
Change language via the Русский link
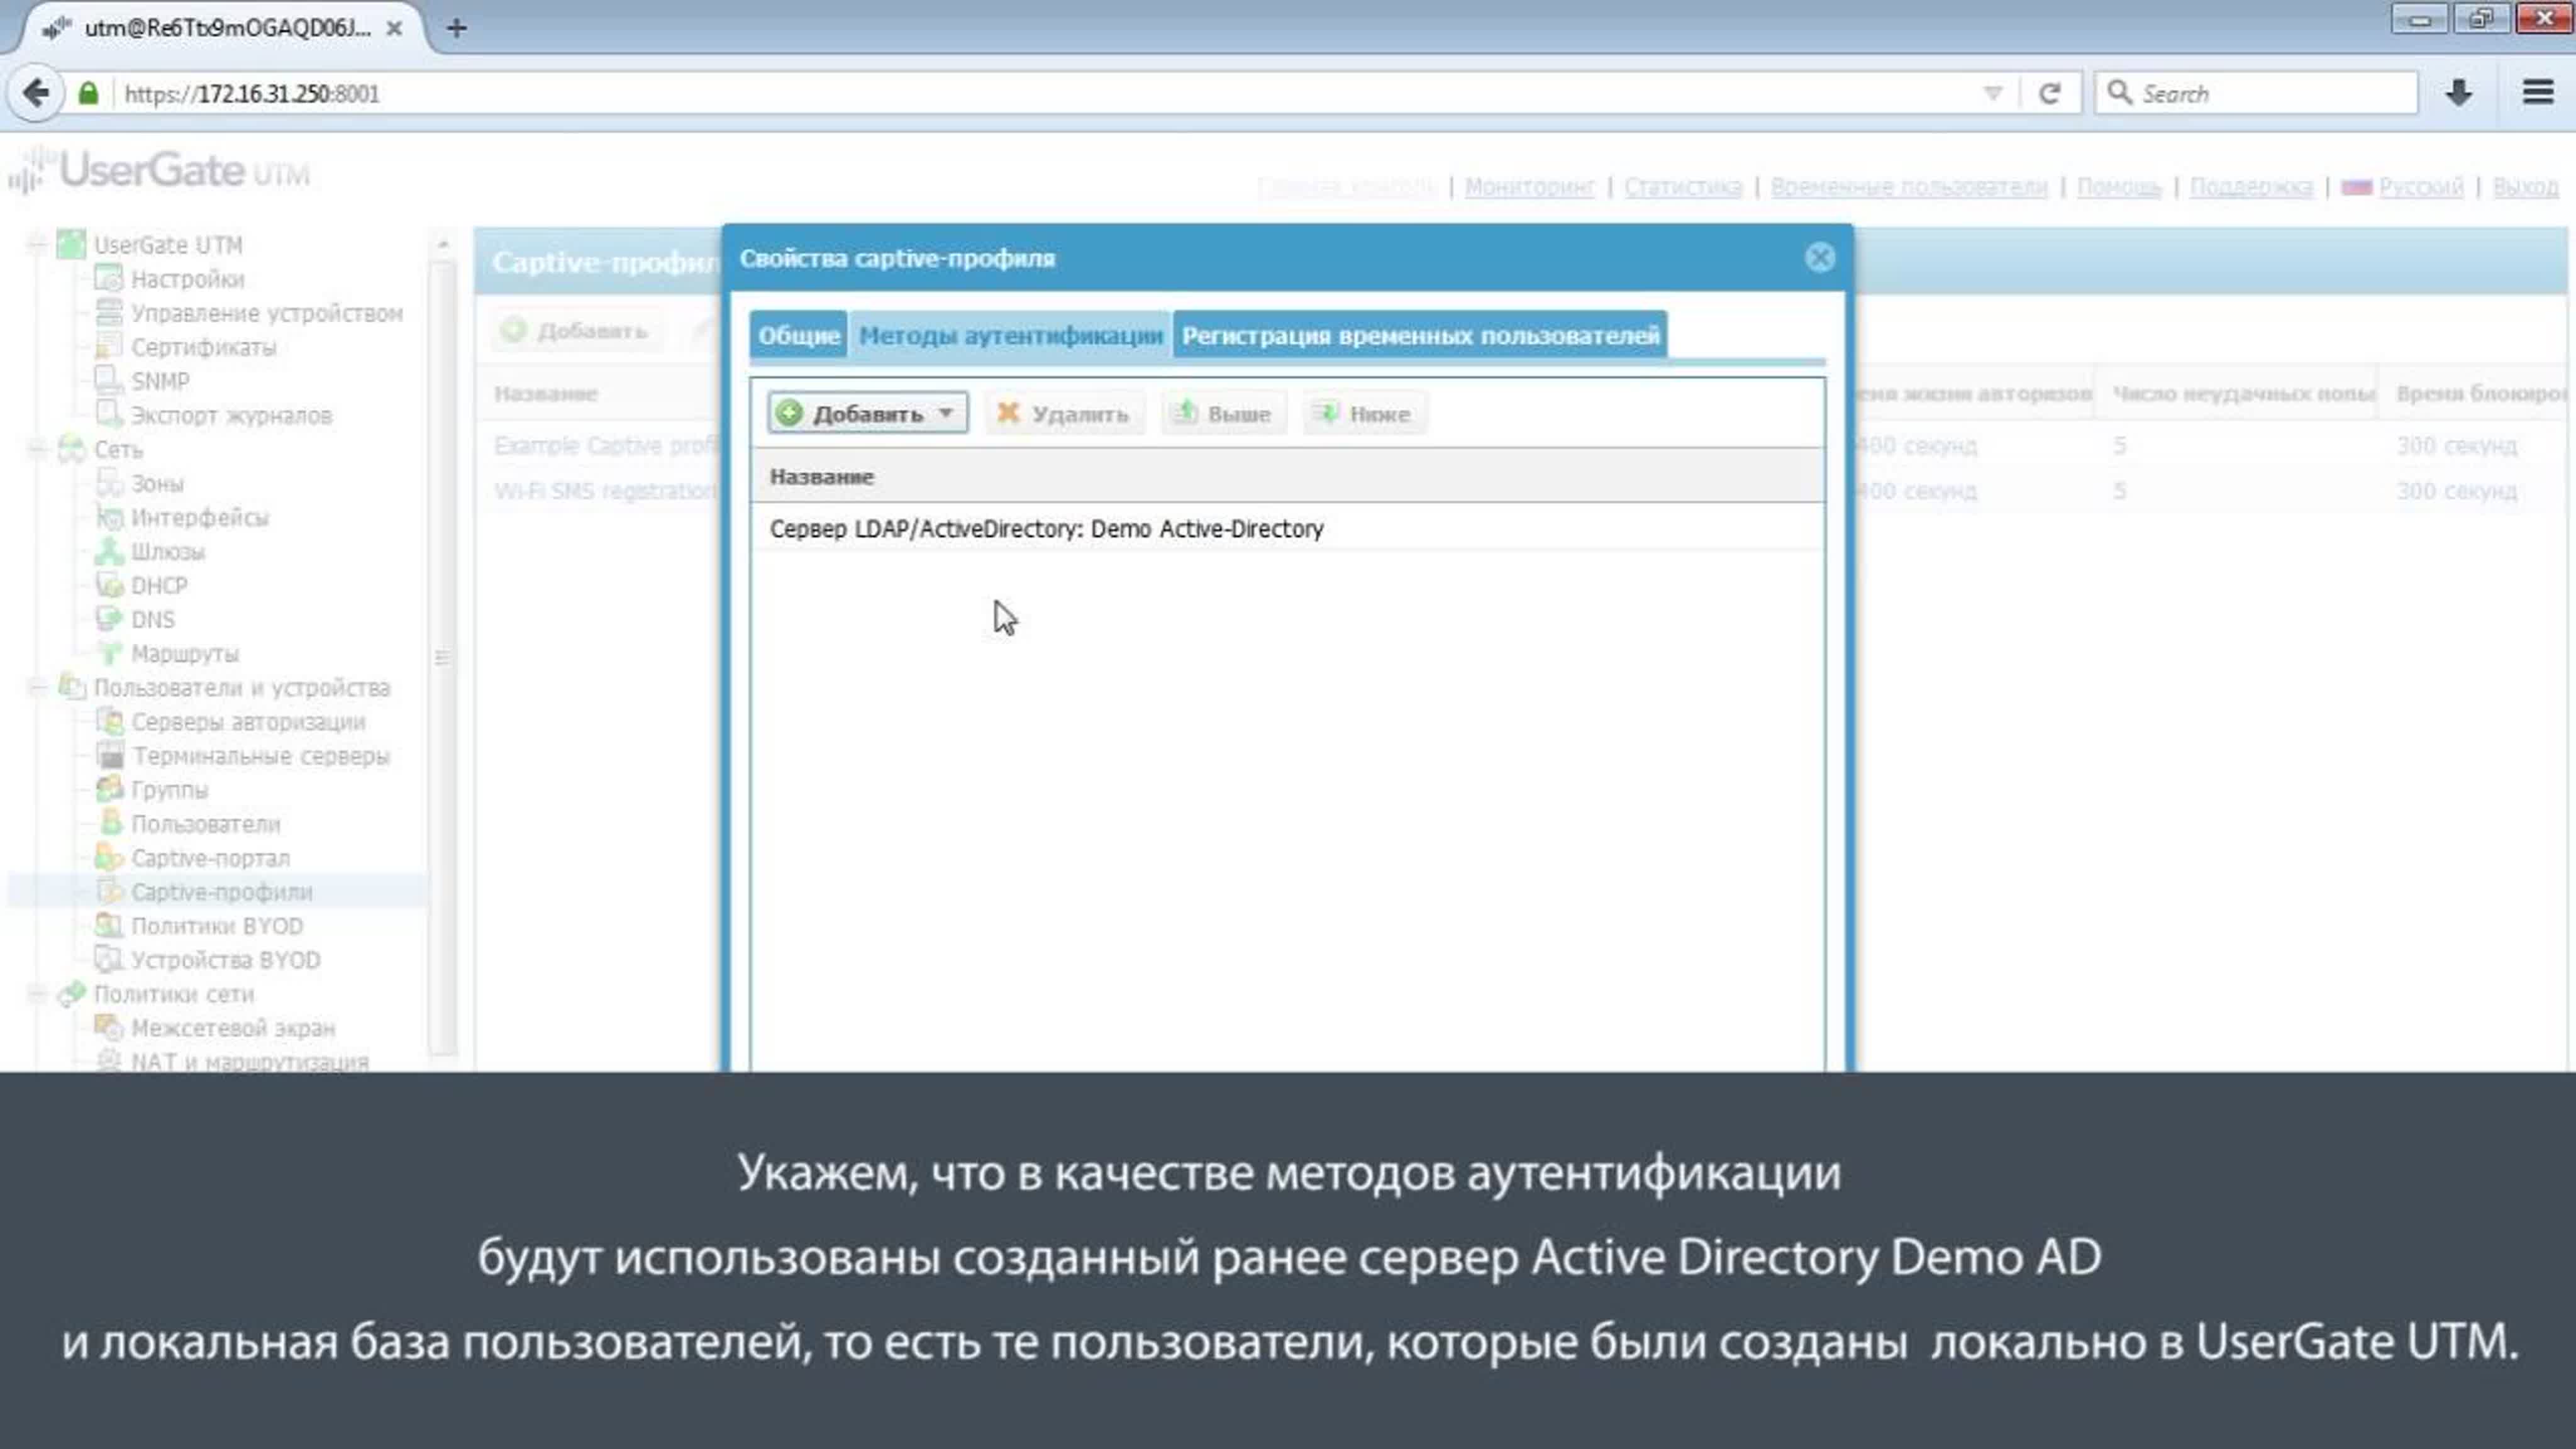point(2420,187)
